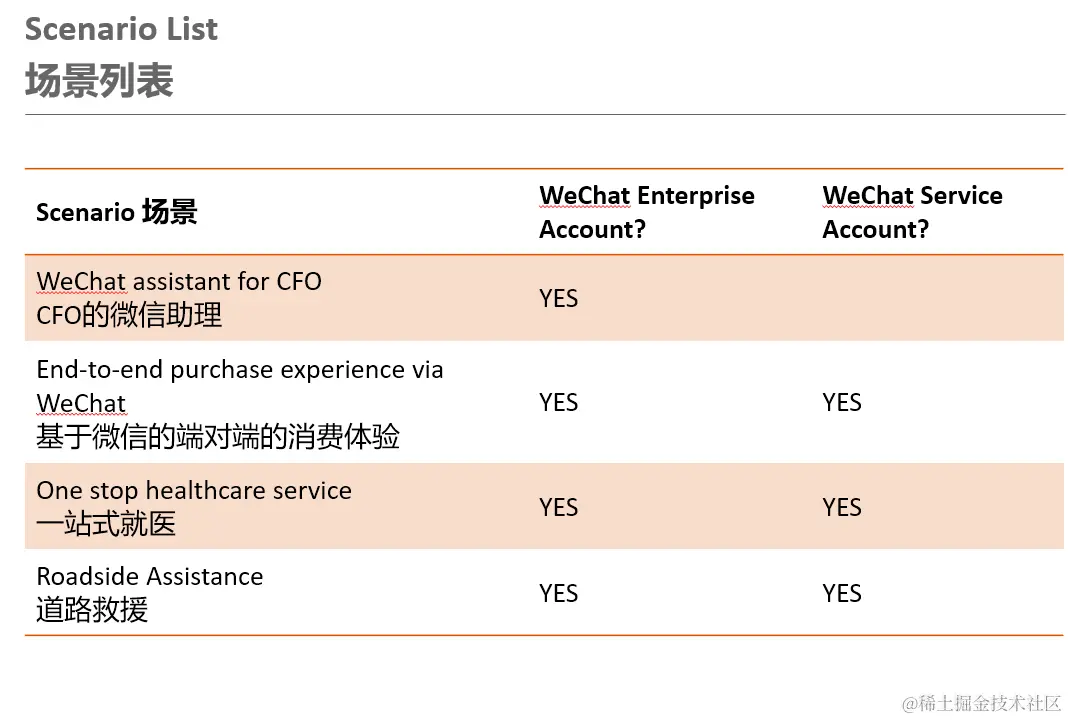Select the 'WeChat Enterprise Account?' column header
The image size is (1068, 720).
(646, 212)
